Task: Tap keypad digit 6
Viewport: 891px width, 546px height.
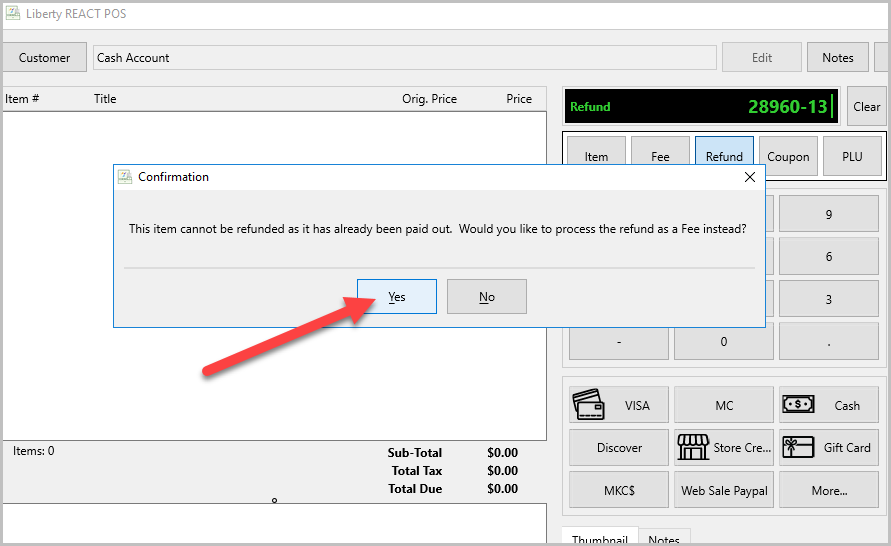Action: click(828, 256)
